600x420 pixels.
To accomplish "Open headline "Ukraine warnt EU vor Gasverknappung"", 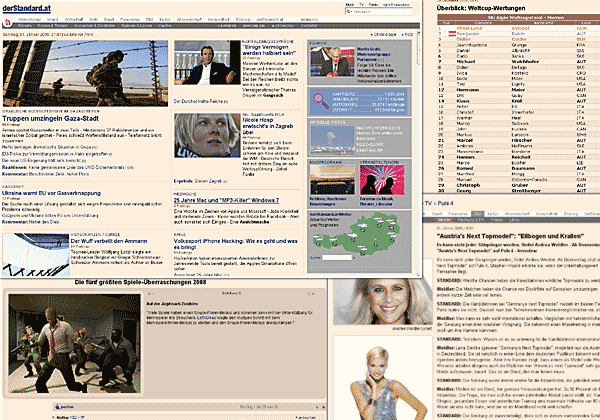I will [x=51, y=193].
